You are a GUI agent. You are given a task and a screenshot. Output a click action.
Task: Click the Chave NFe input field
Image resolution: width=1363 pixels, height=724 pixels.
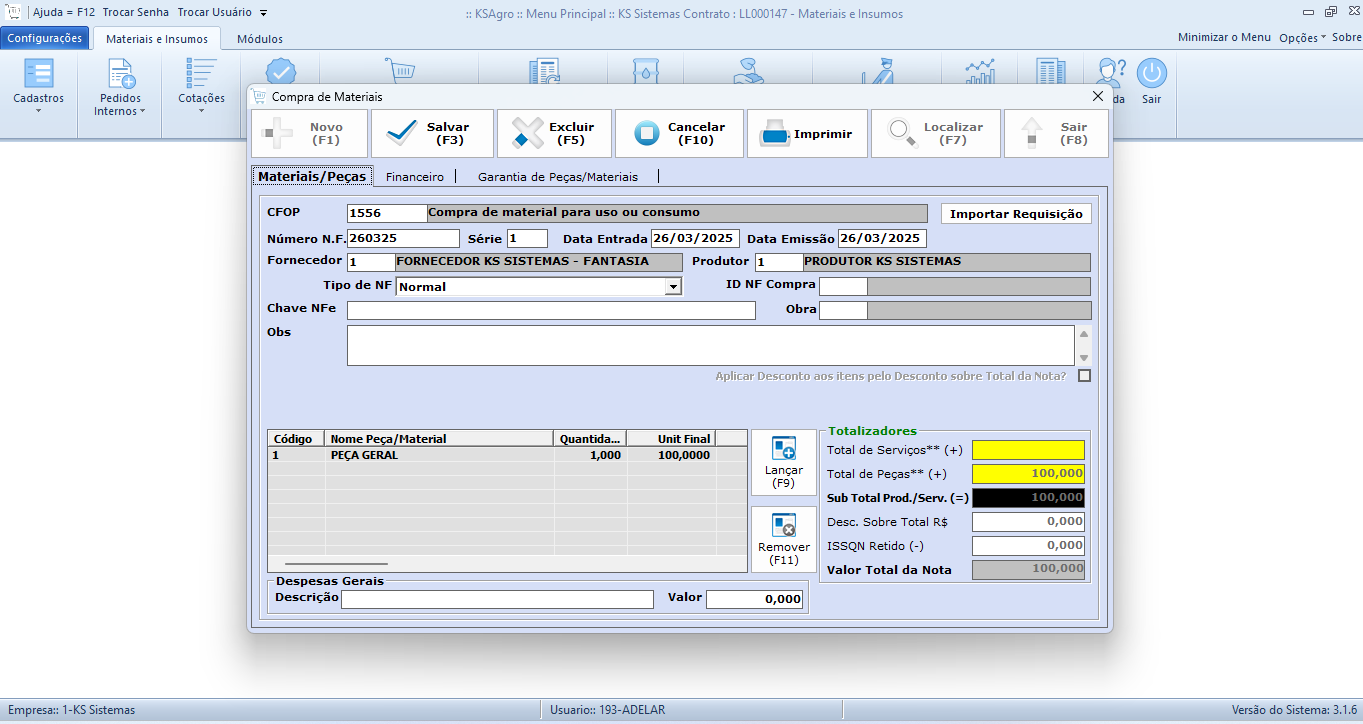(551, 310)
